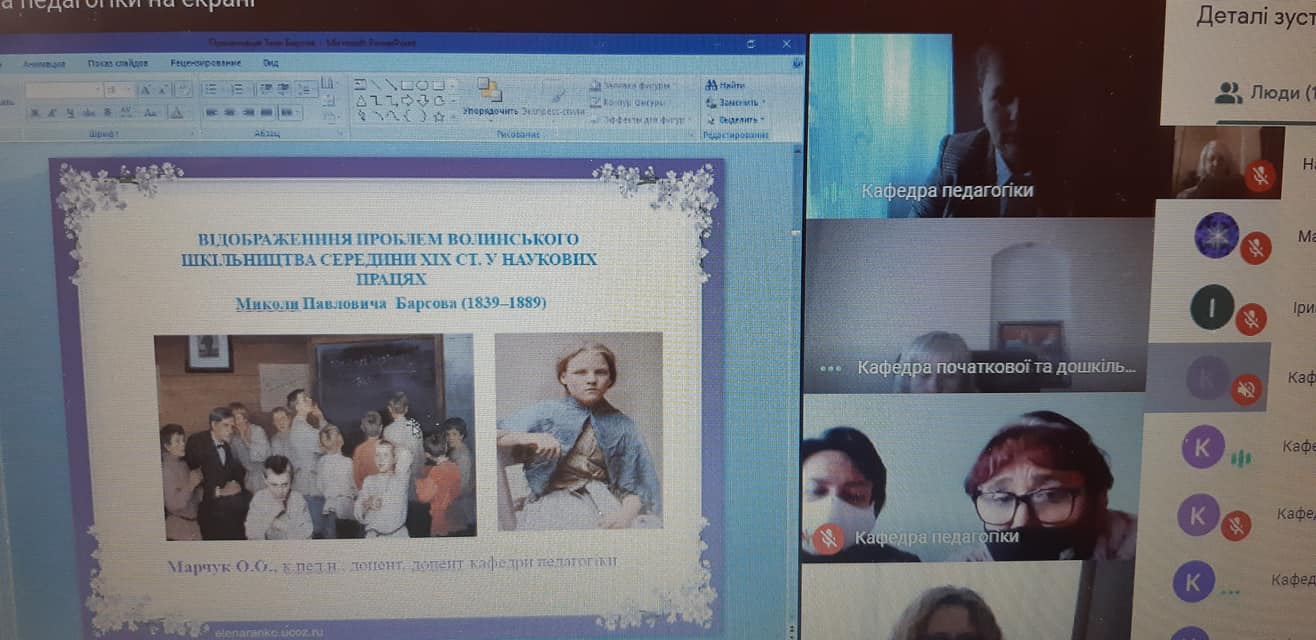Convert text to SmartArt graphic
This screenshot has height=640, width=1316.
330,117
